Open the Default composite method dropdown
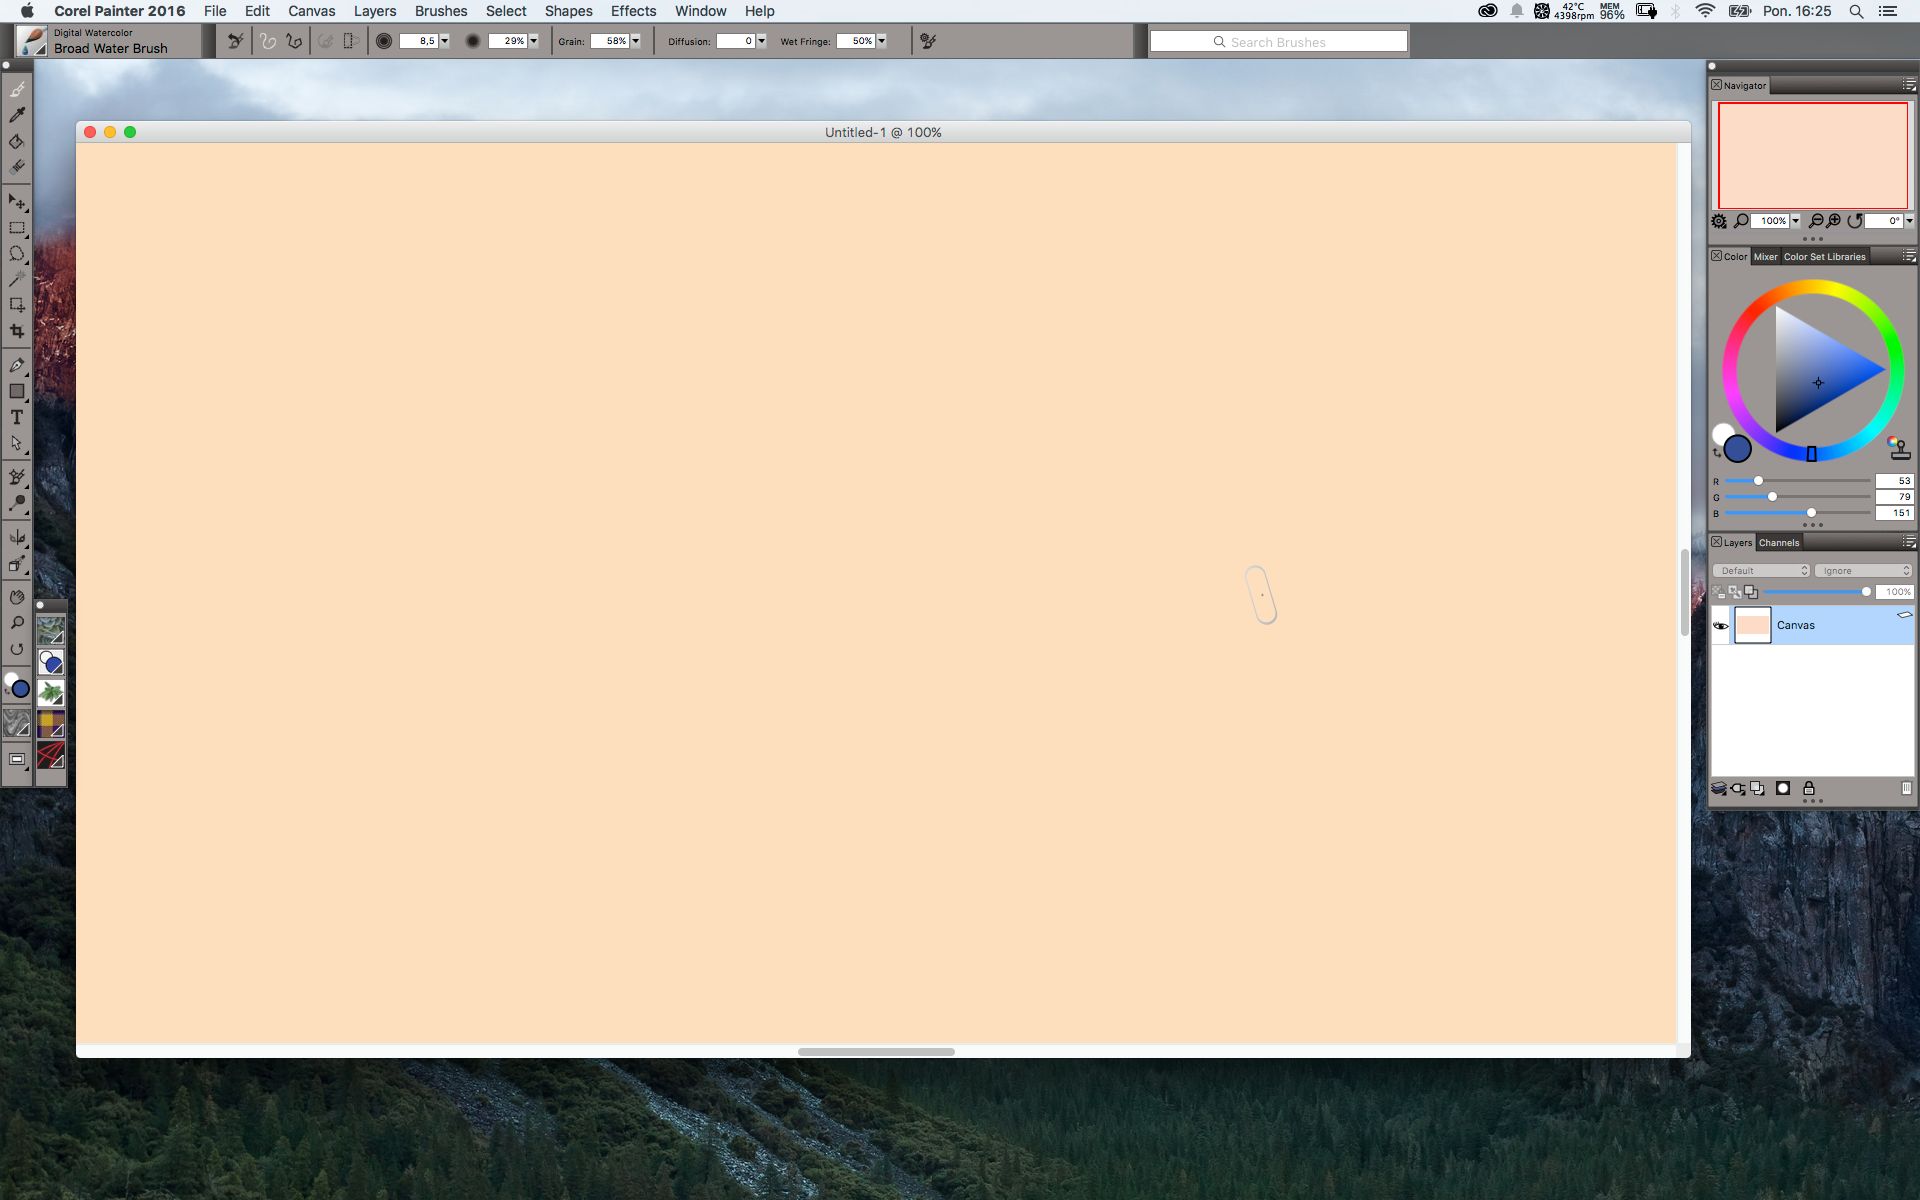The image size is (1920, 1200). 1761,570
